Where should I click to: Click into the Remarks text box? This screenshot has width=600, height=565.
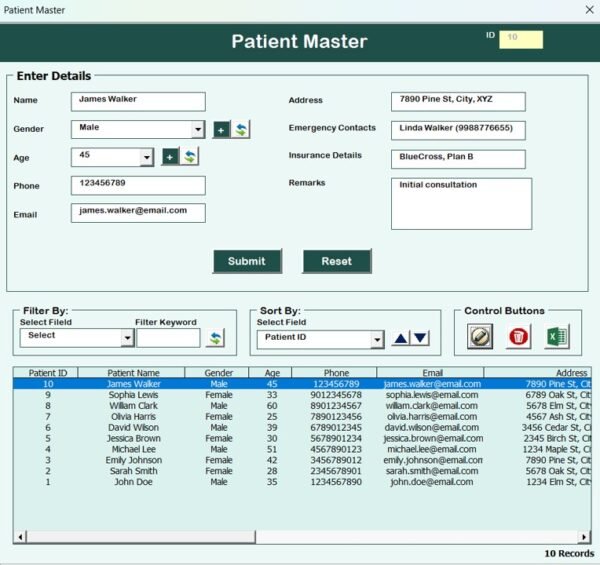pos(461,204)
